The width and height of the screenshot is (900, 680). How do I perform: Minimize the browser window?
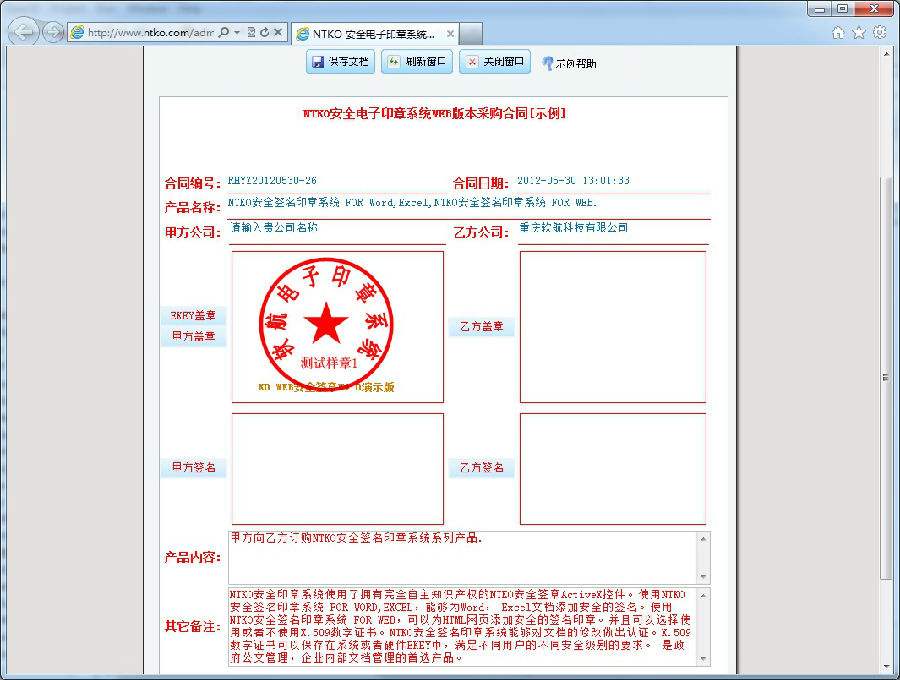(x=819, y=8)
